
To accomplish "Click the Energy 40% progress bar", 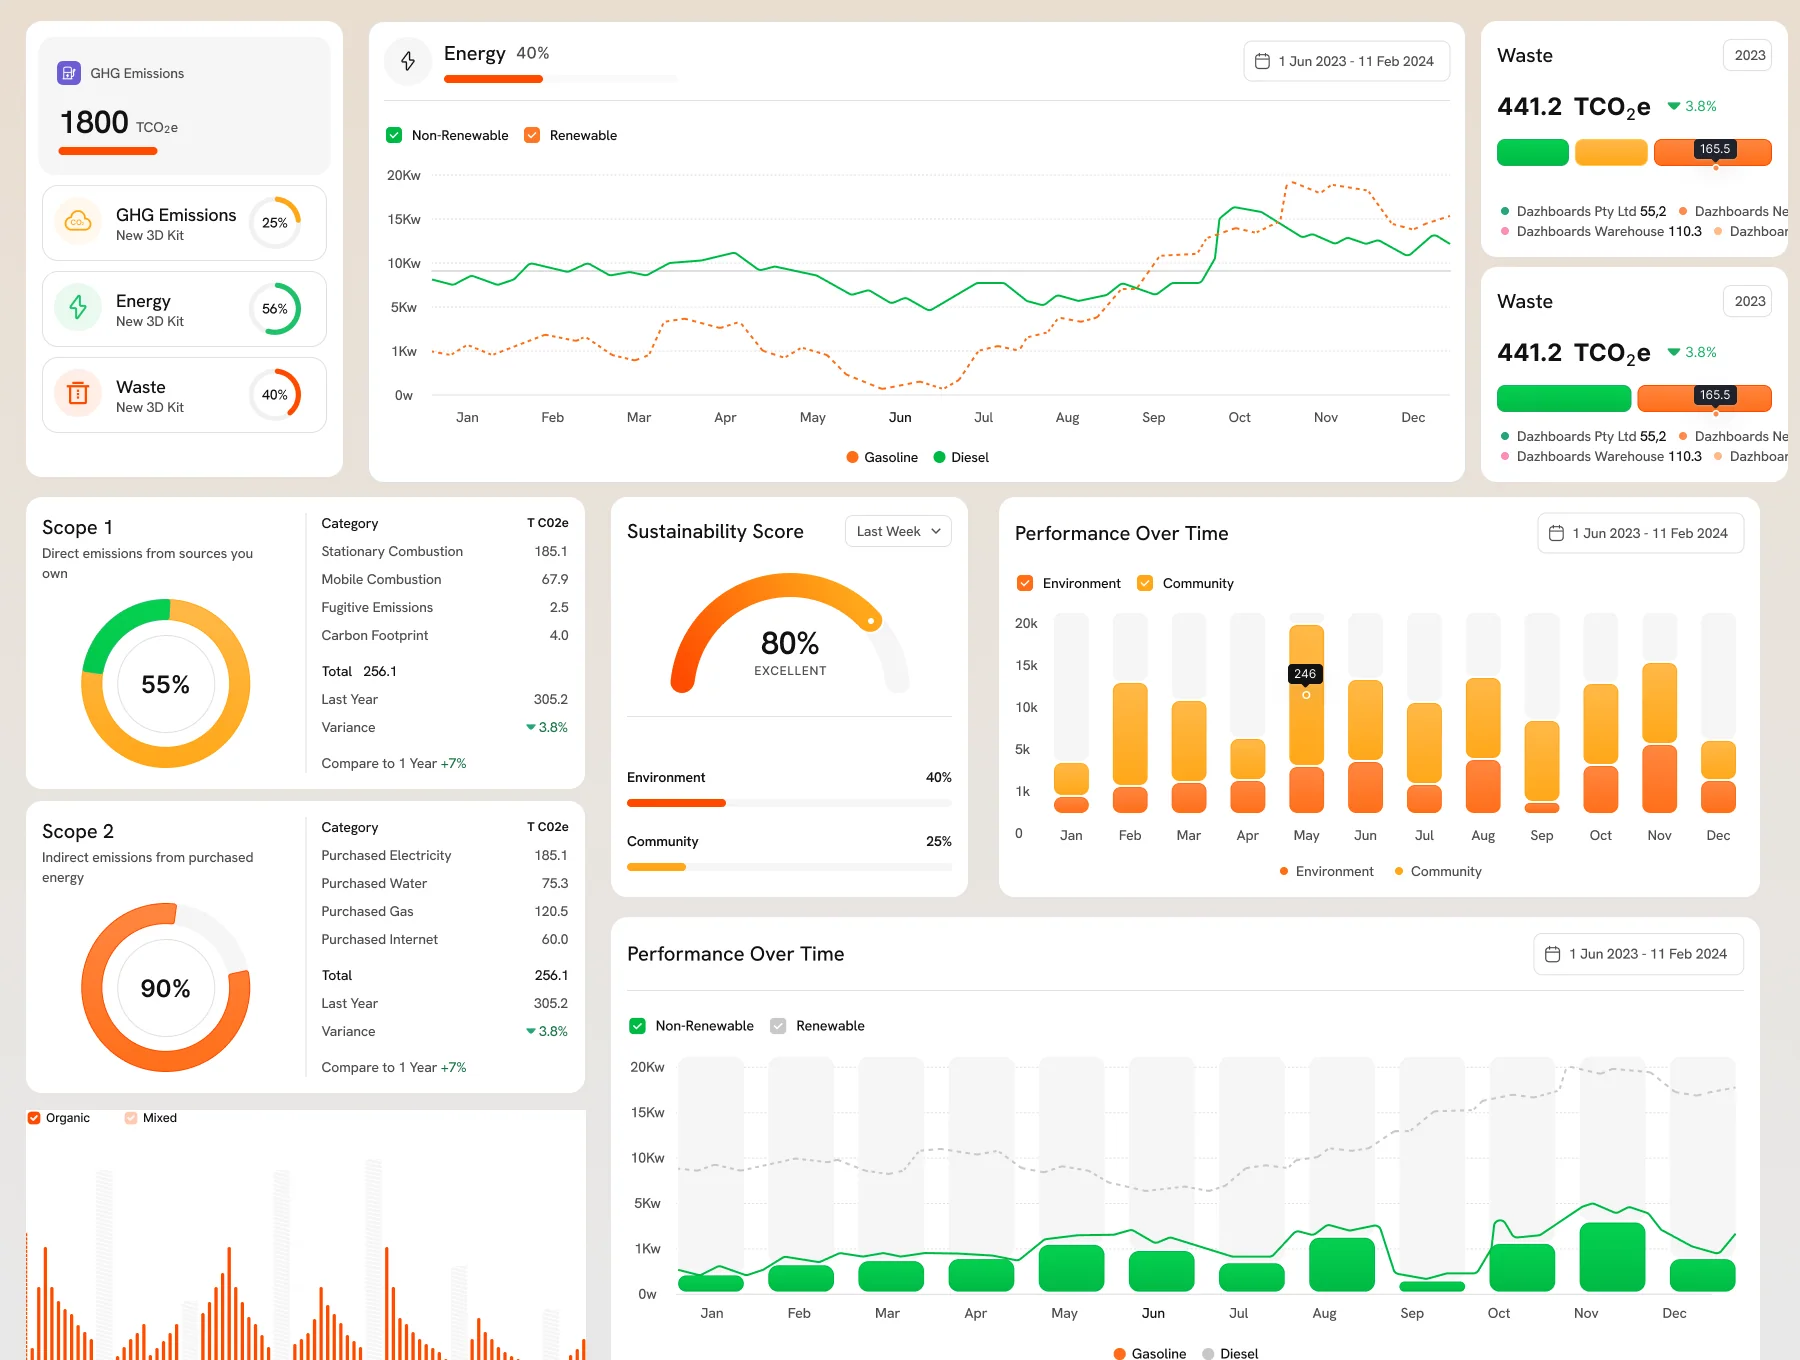I will pyautogui.click(x=560, y=79).
